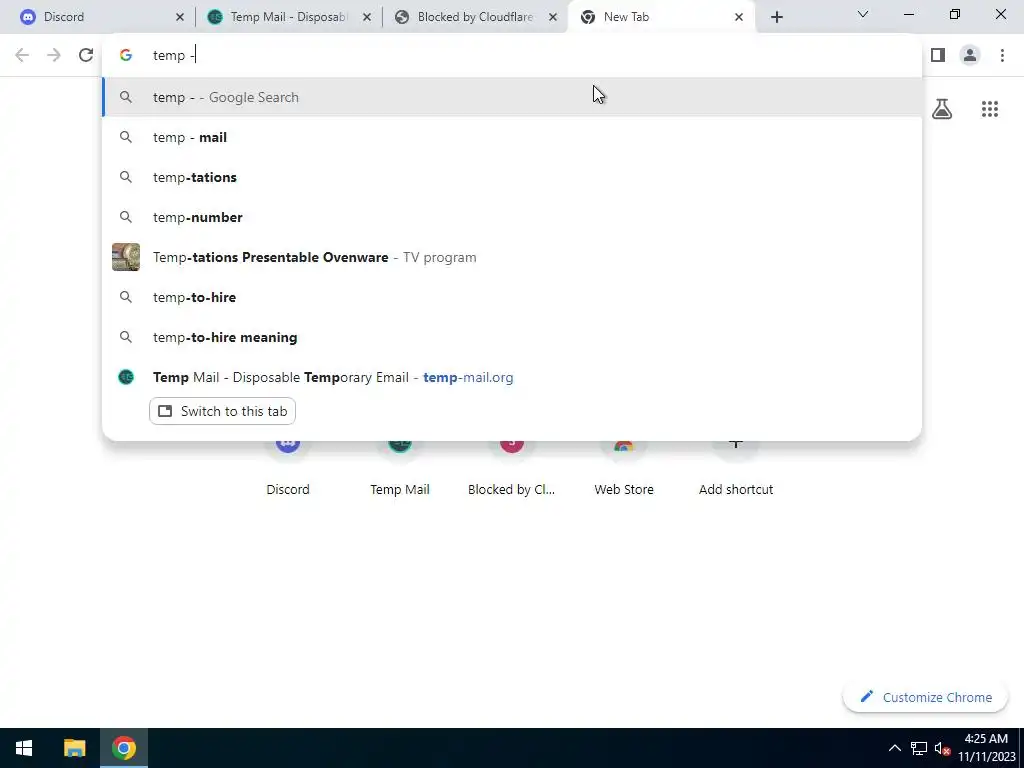Select 'temp - - Google Search' suggestion
Viewport: 1024px width, 768px height.
click(x=512, y=97)
